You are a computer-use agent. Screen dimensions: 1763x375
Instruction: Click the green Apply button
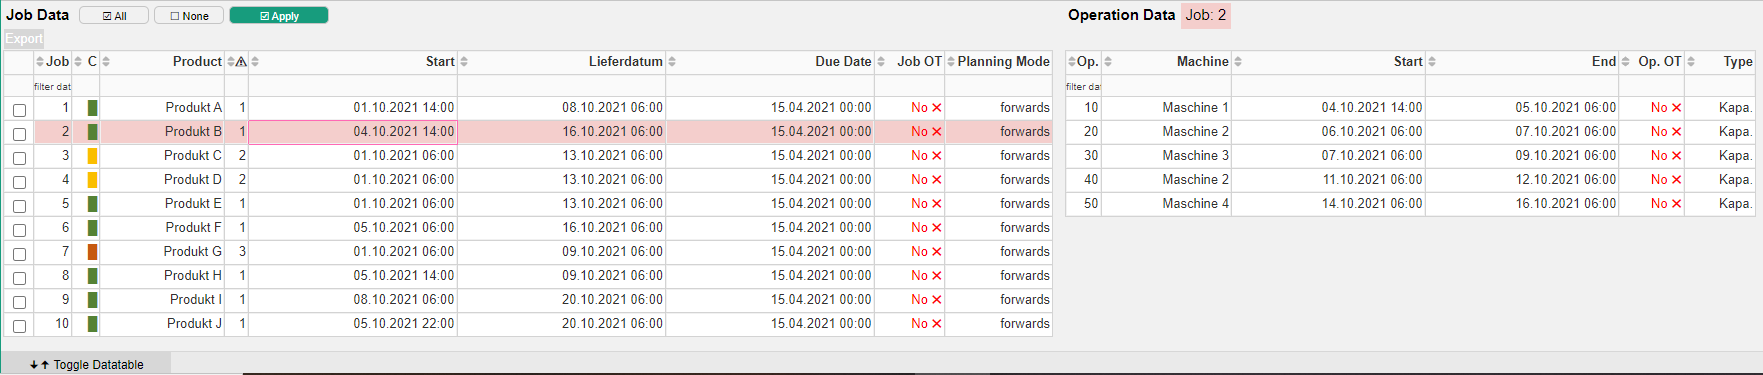coord(279,16)
